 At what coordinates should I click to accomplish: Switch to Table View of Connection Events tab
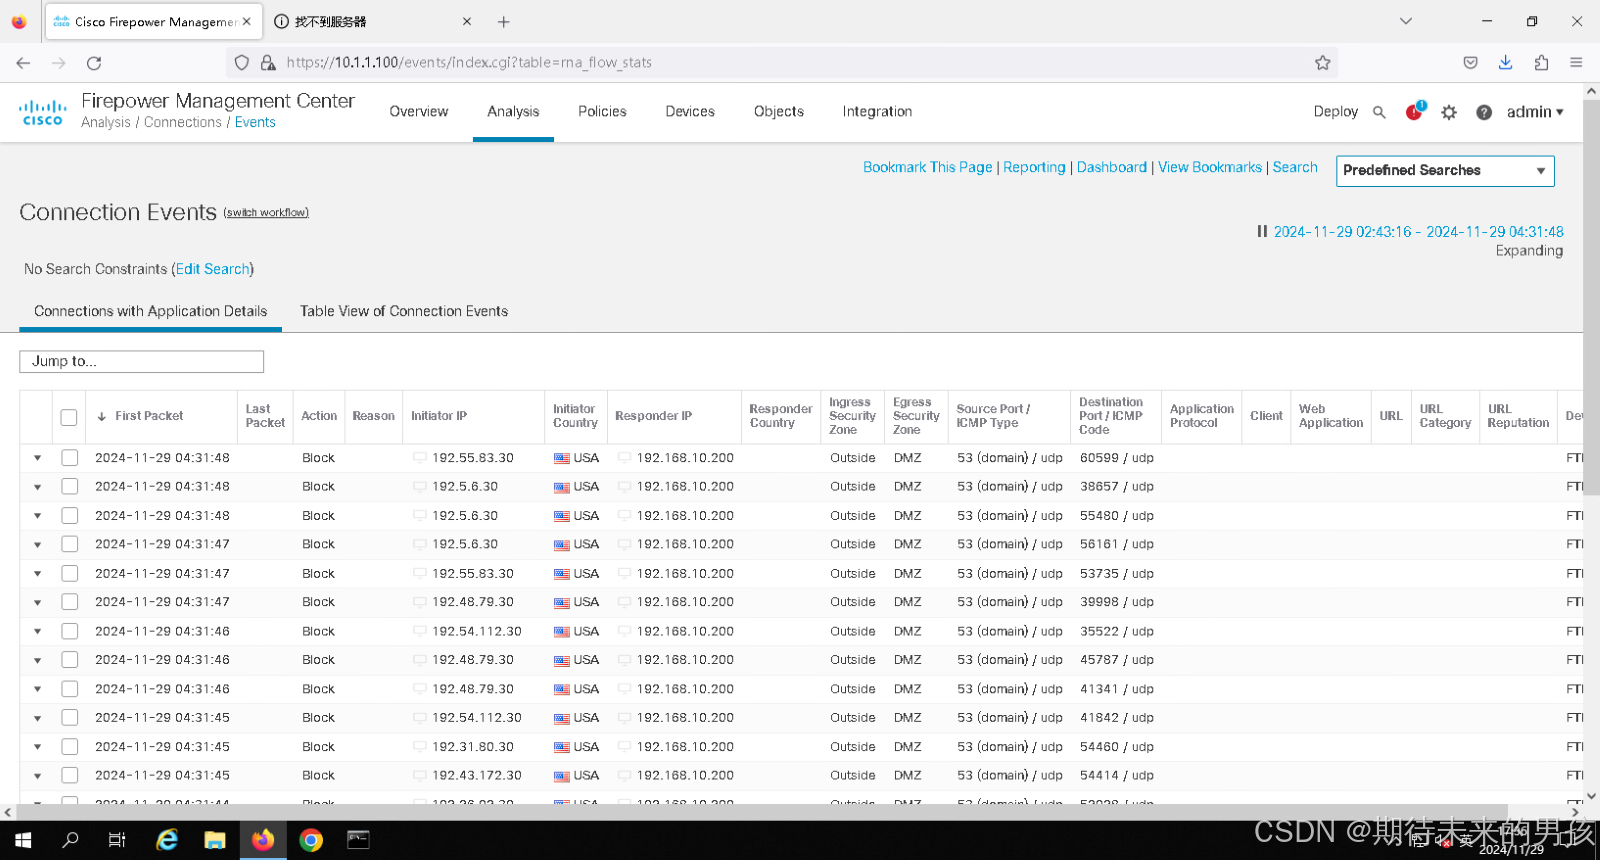pos(404,311)
